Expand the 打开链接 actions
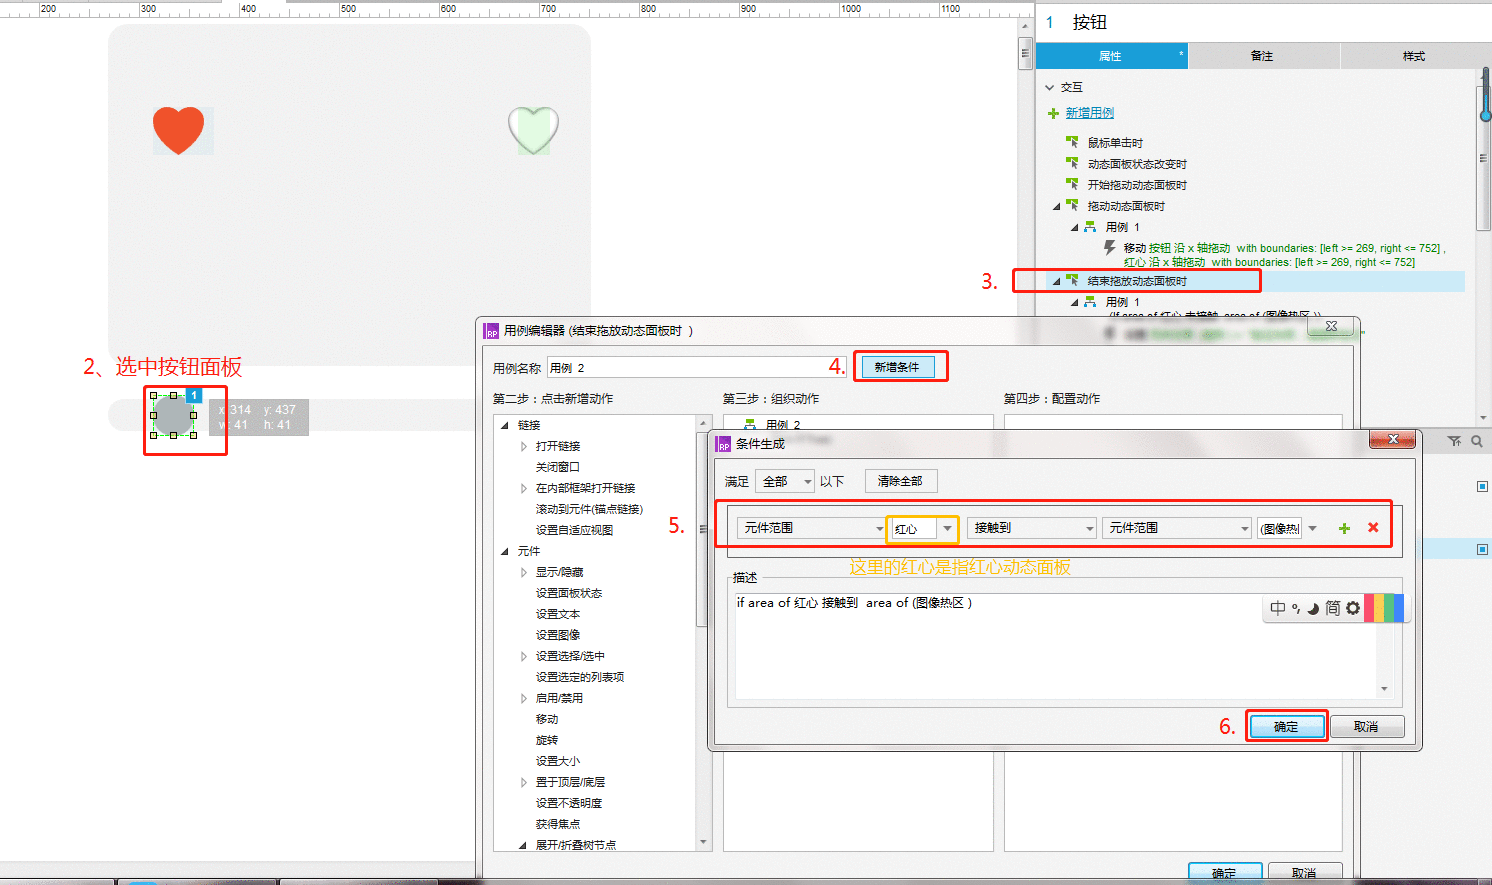The height and width of the screenshot is (885, 1492). (523, 446)
